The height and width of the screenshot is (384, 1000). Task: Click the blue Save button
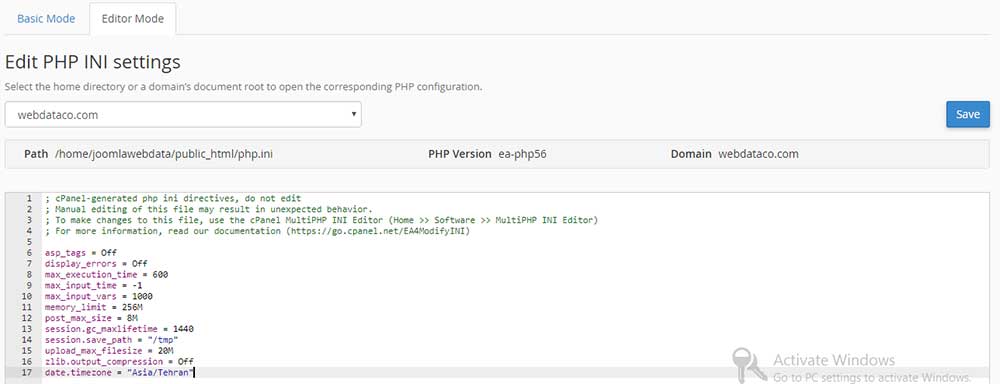[x=967, y=114]
